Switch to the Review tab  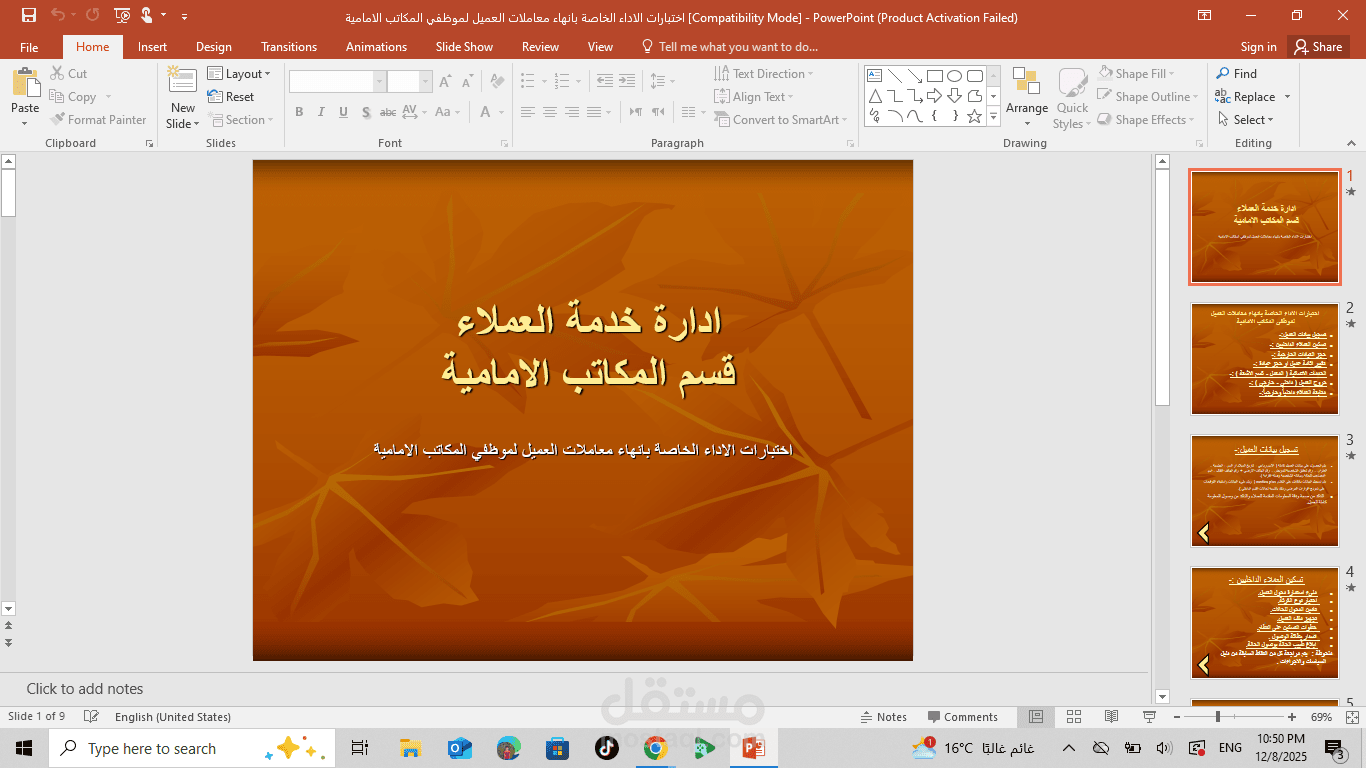(540, 47)
